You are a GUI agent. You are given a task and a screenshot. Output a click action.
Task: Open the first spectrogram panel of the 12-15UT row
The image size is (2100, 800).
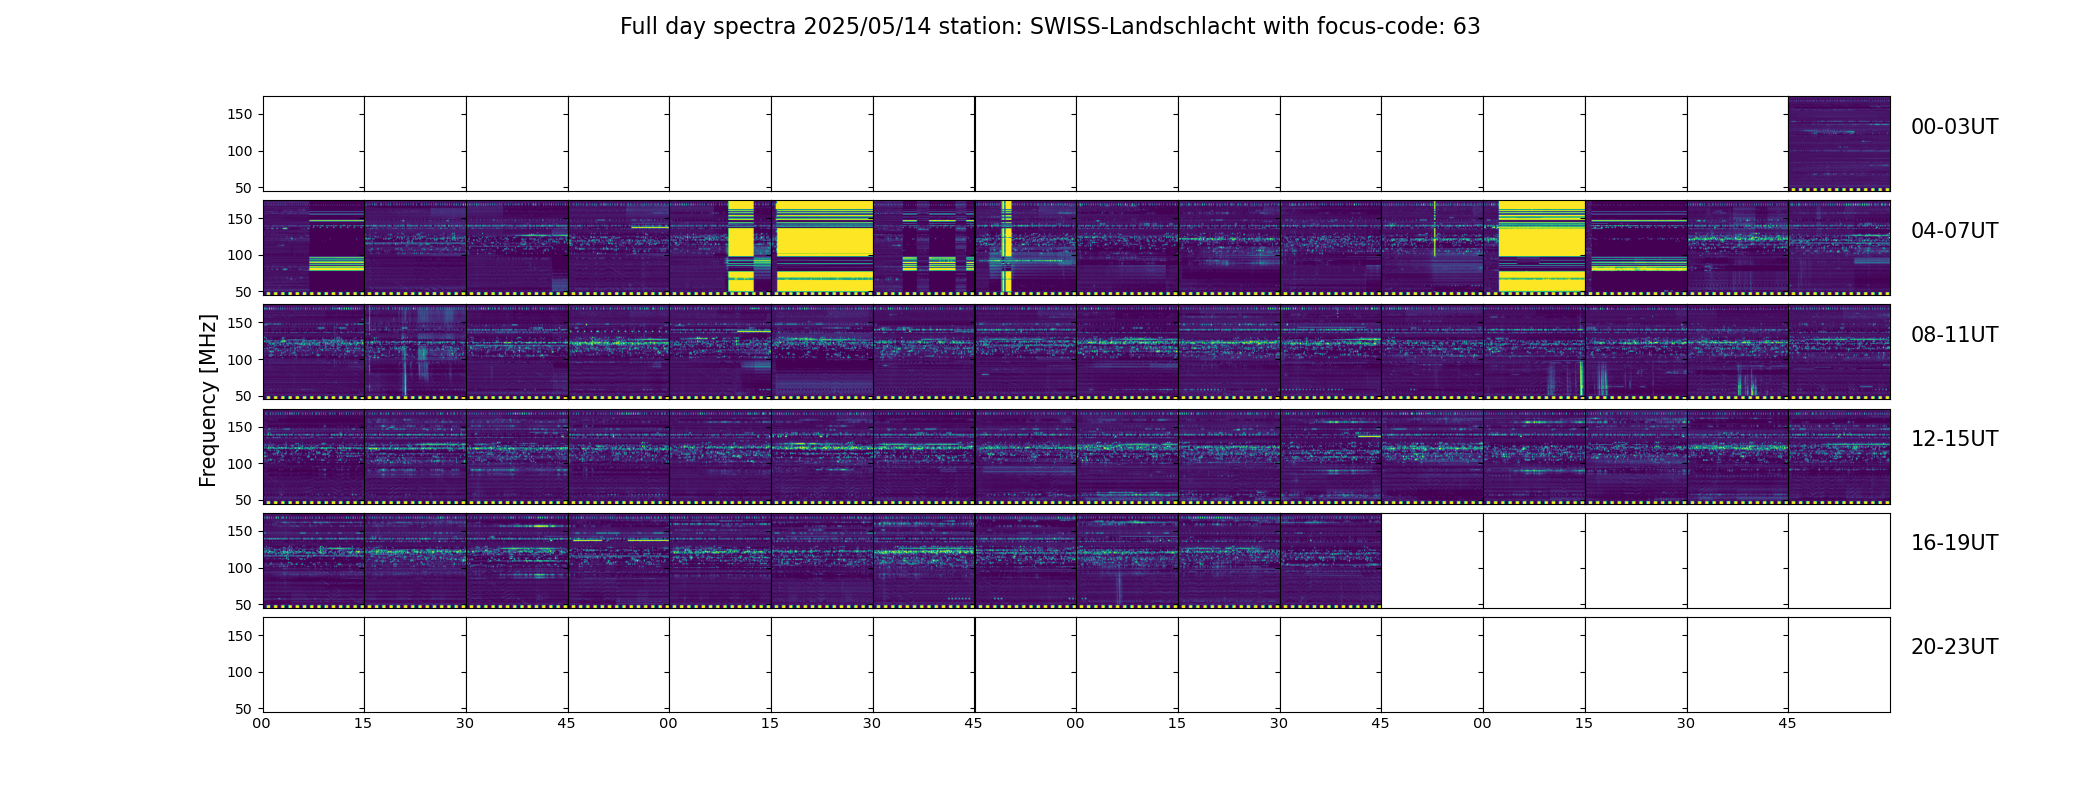pyautogui.click(x=314, y=456)
